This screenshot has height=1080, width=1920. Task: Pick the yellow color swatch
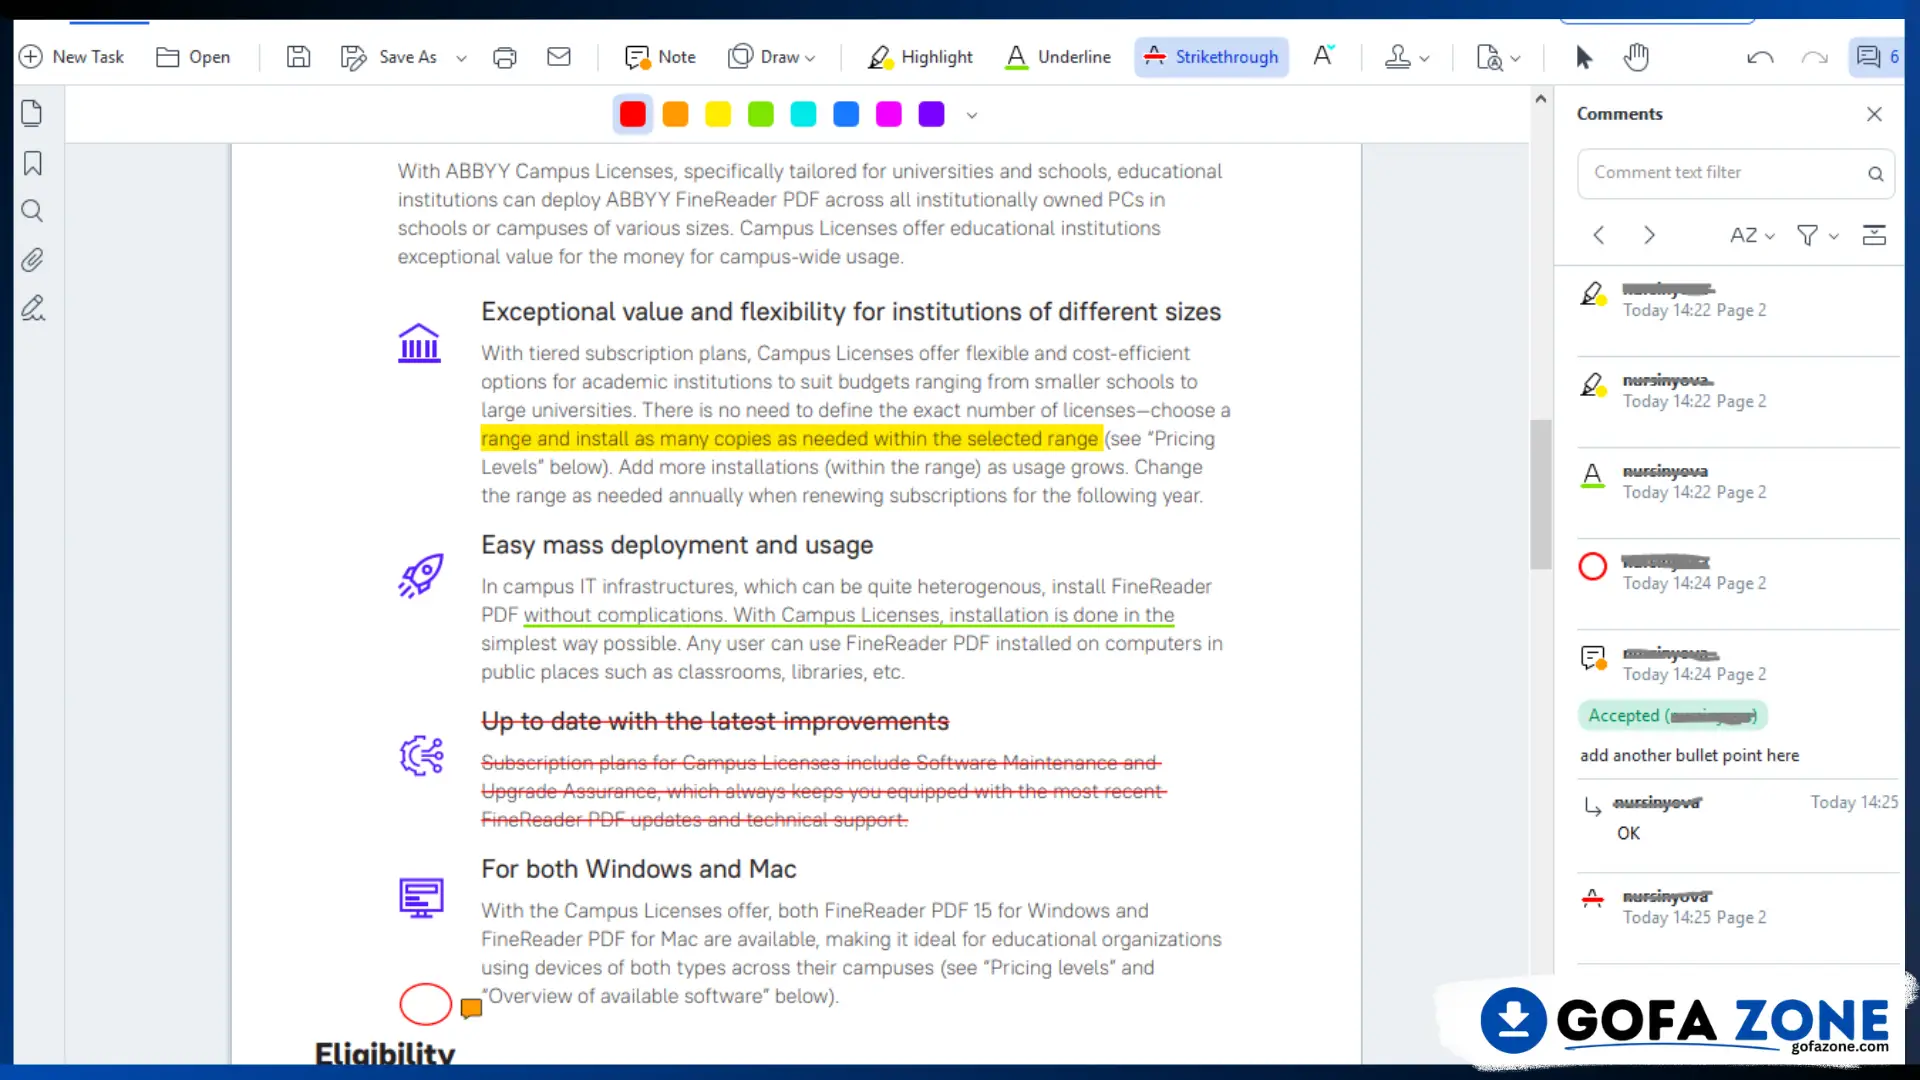coord(718,114)
